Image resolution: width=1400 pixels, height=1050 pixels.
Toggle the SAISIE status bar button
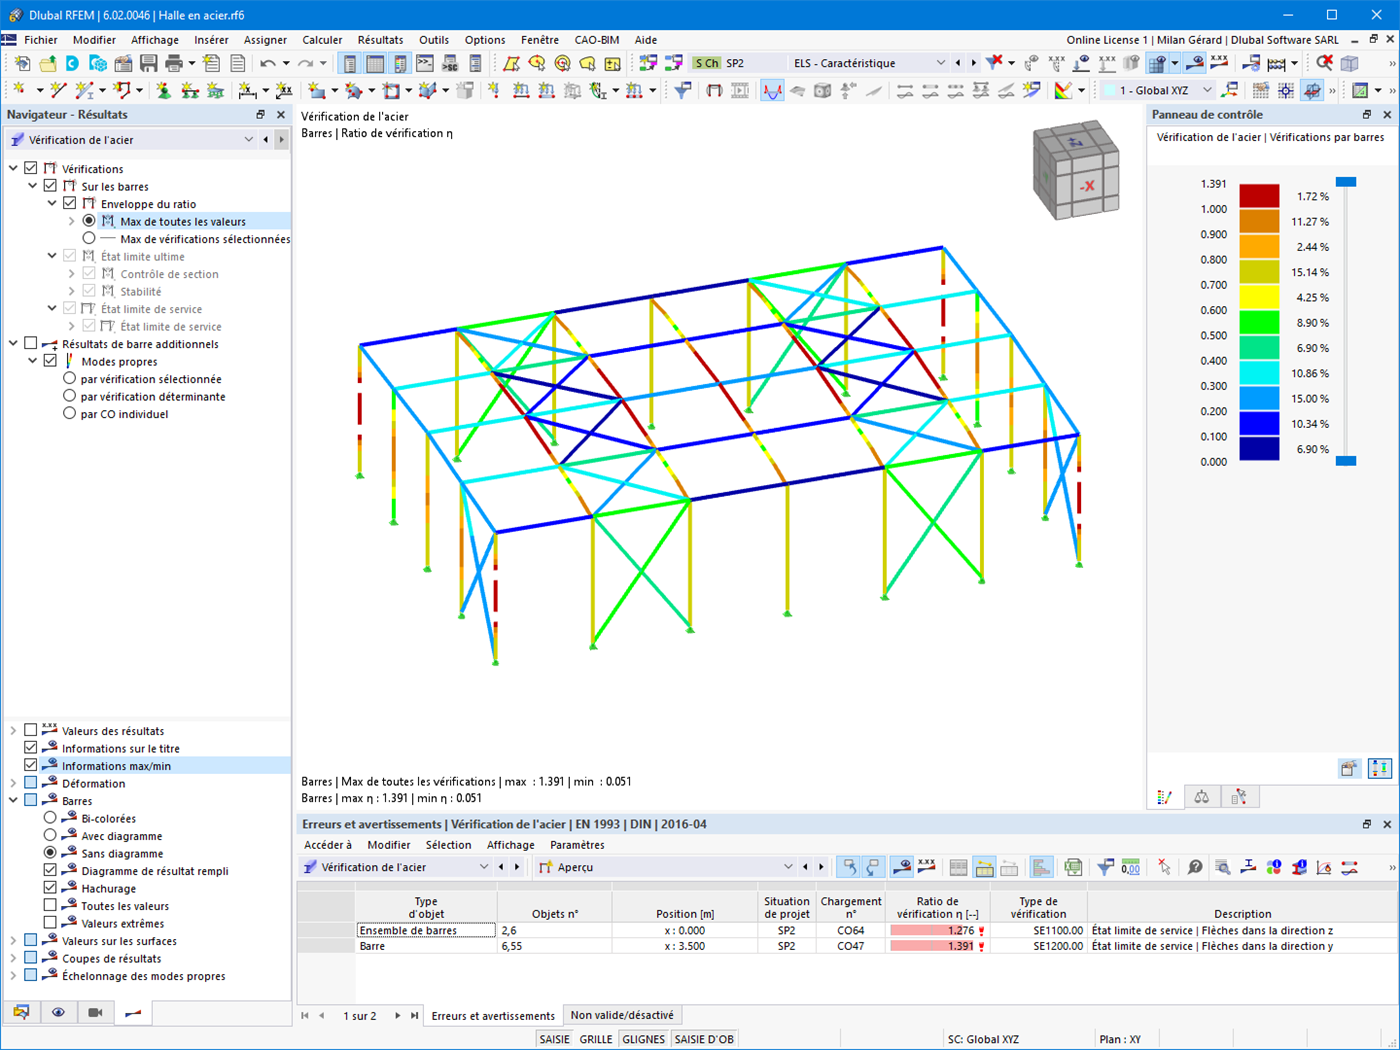pyautogui.click(x=555, y=1039)
